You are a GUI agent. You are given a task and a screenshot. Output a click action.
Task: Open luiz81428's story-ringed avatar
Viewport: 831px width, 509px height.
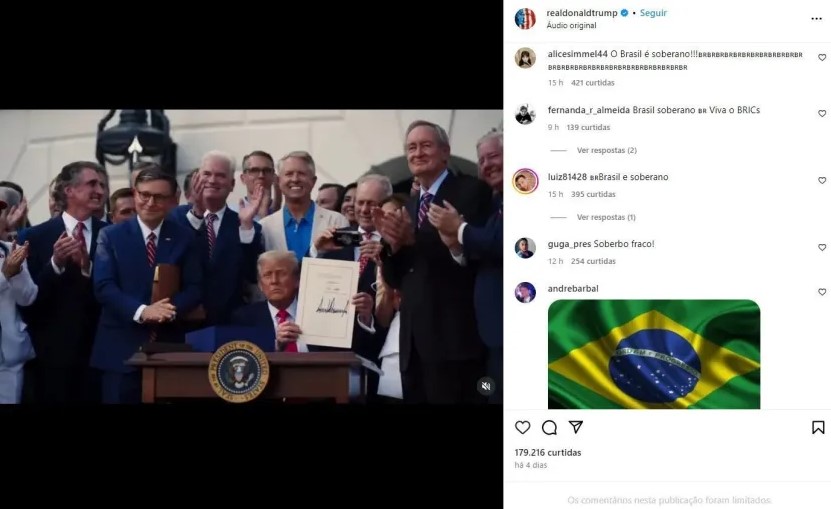point(525,181)
